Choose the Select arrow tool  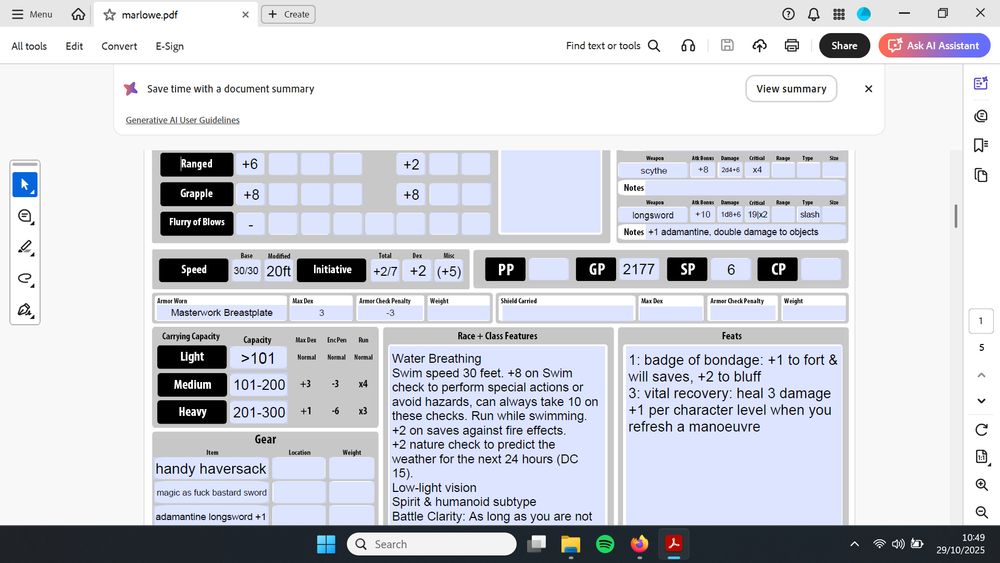pyautogui.click(x=25, y=185)
